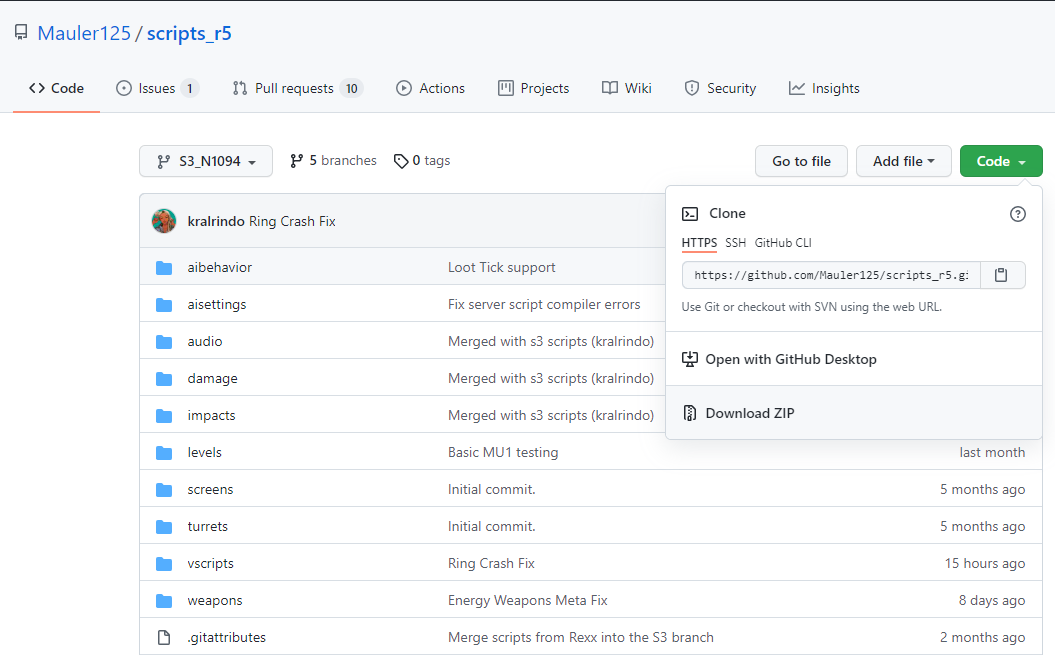Viewport: 1055px width, 655px height.
Task: Open the Issues tab
Action: coord(157,88)
